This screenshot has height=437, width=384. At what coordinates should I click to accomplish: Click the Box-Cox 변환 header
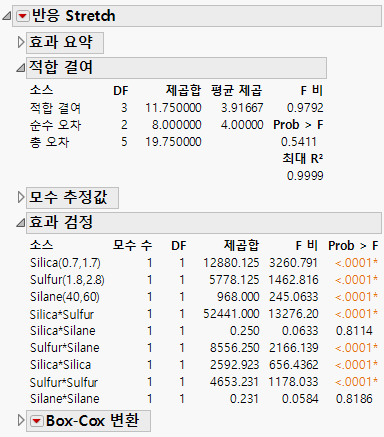(88, 421)
